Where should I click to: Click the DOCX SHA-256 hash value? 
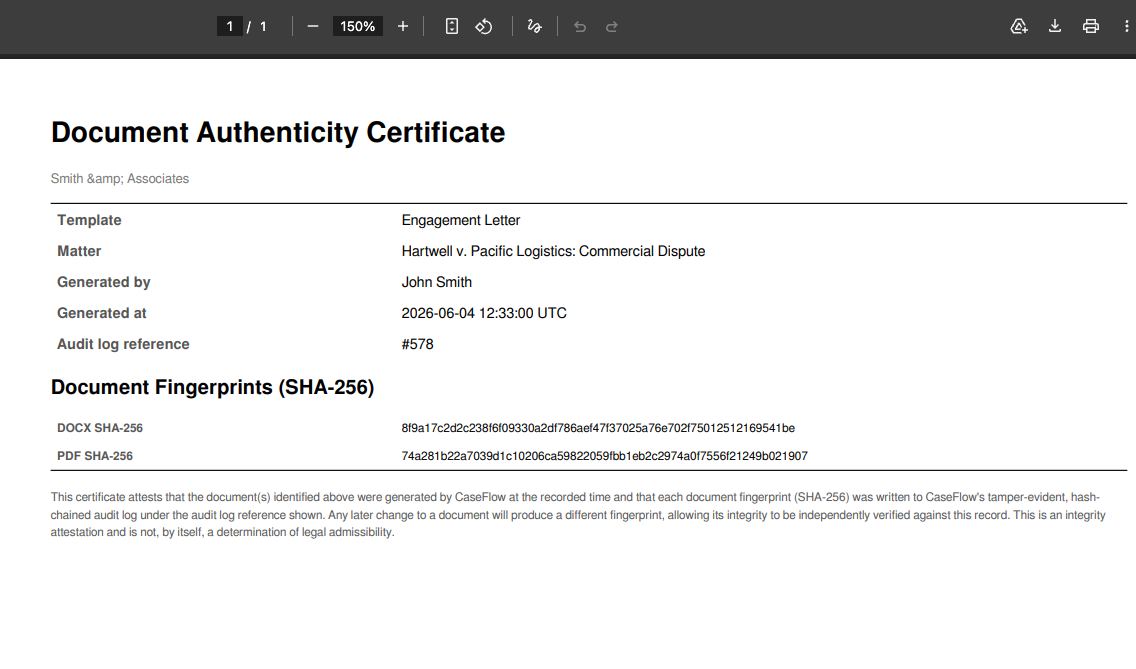pyautogui.click(x=598, y=428)
